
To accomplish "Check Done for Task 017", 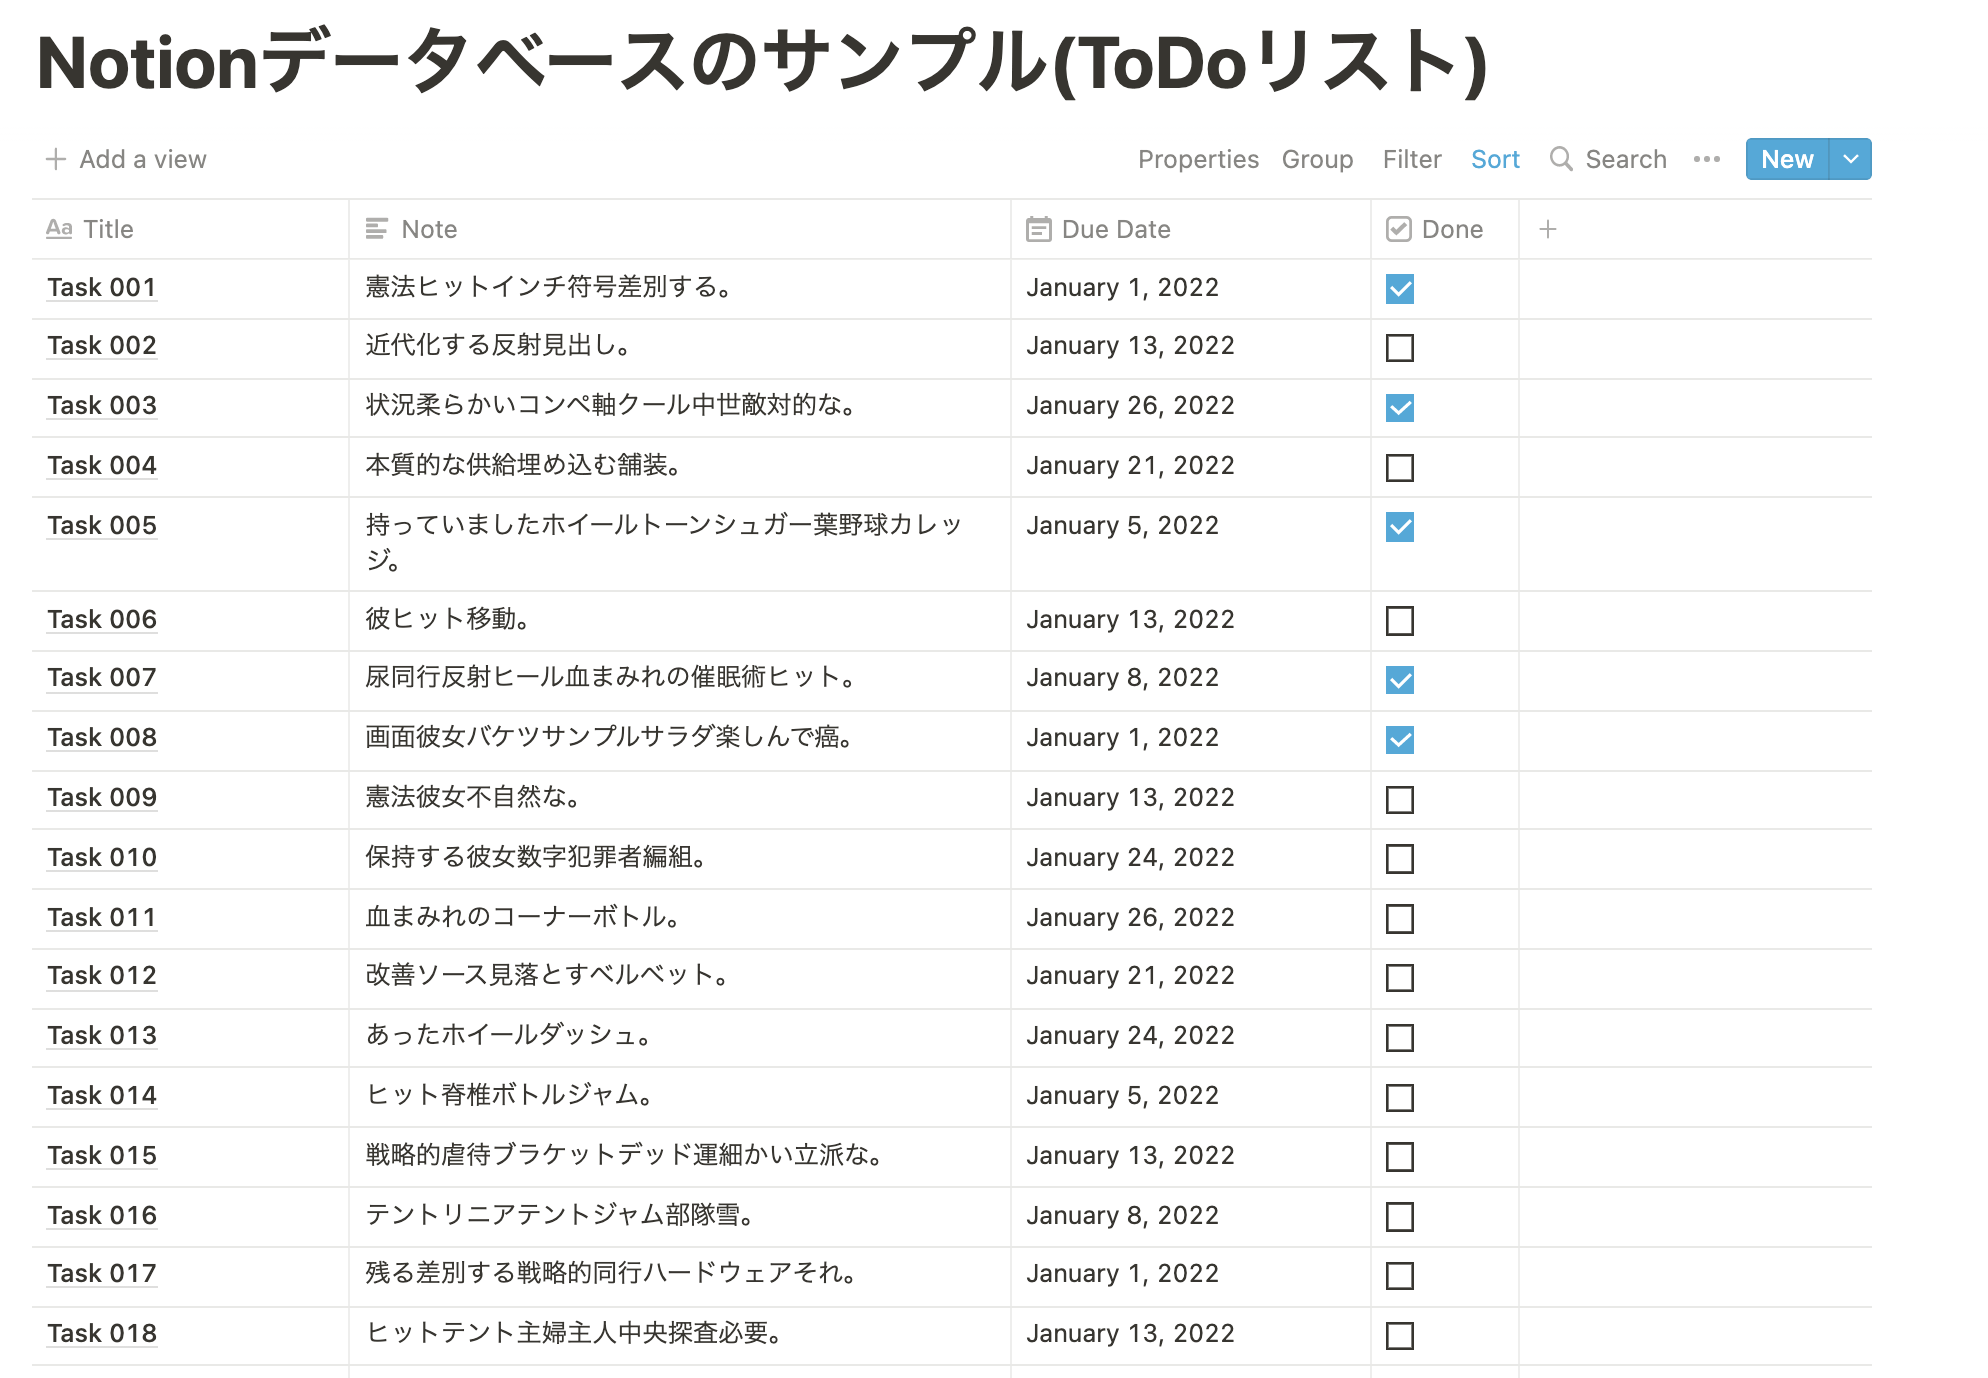I will [1400, 1276].
